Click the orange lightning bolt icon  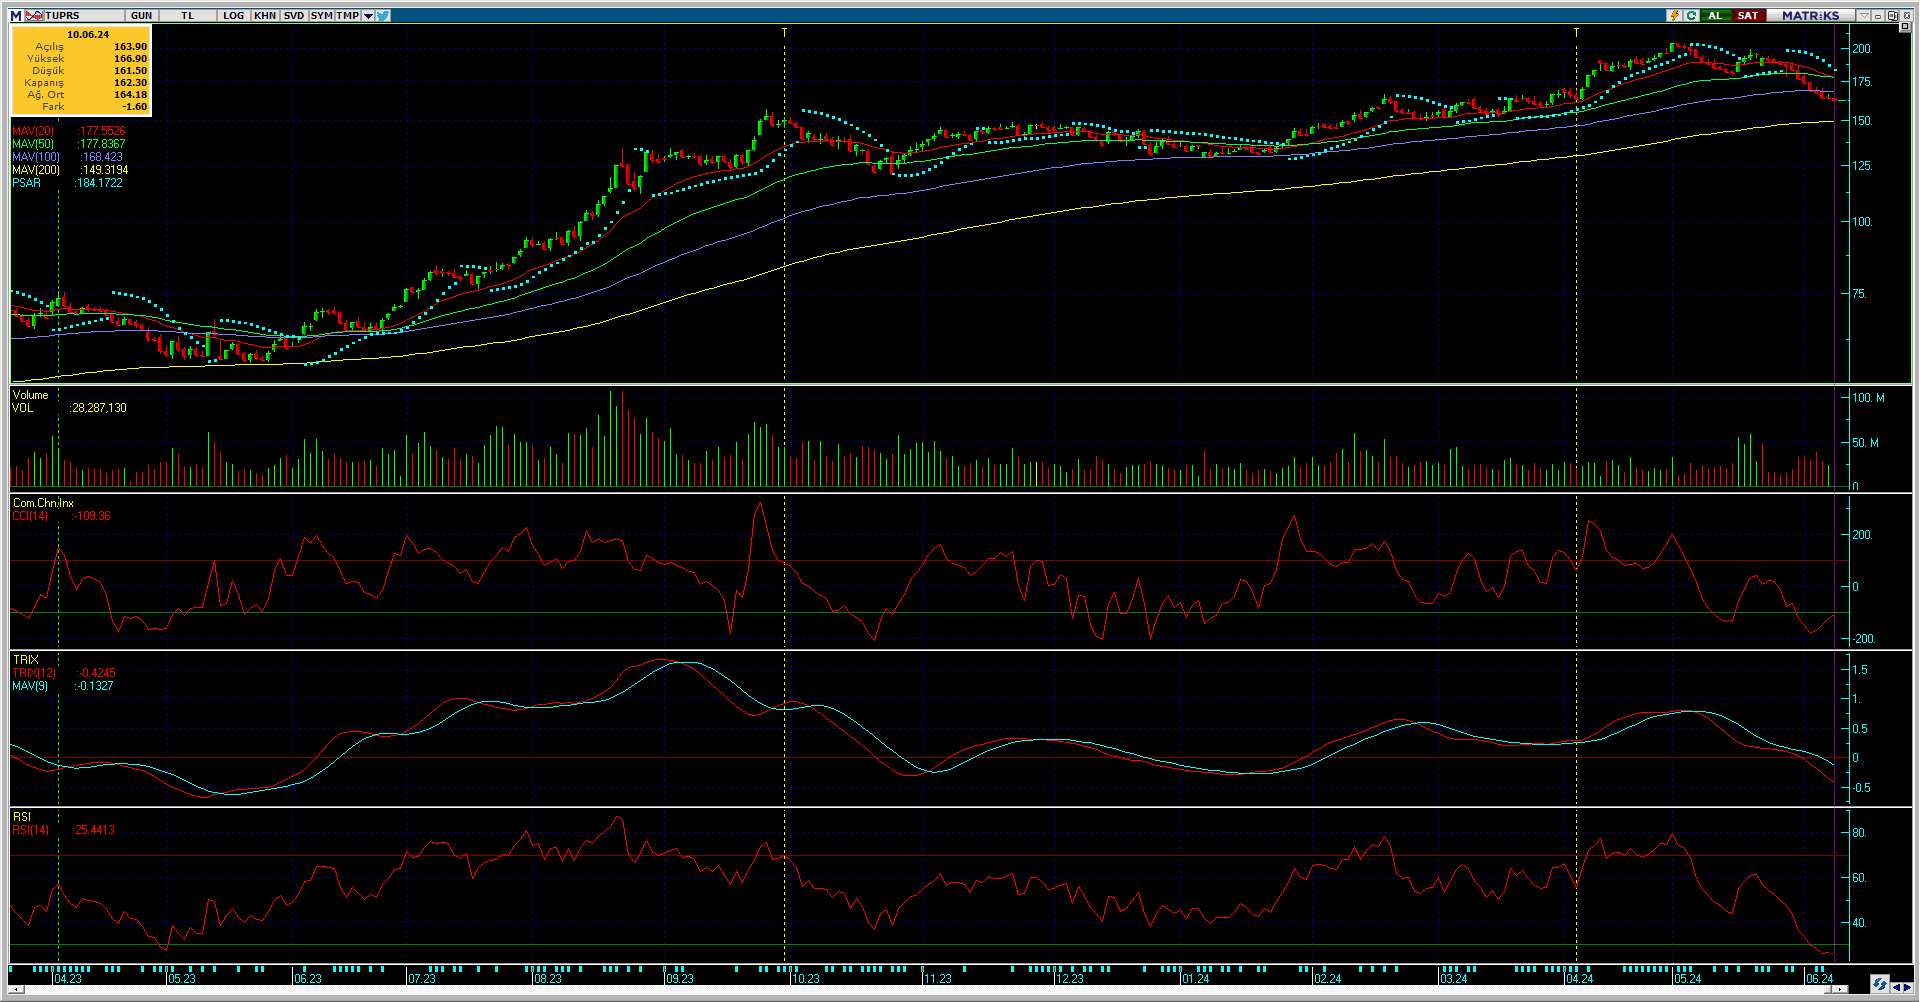click(x=1674, y=15)
